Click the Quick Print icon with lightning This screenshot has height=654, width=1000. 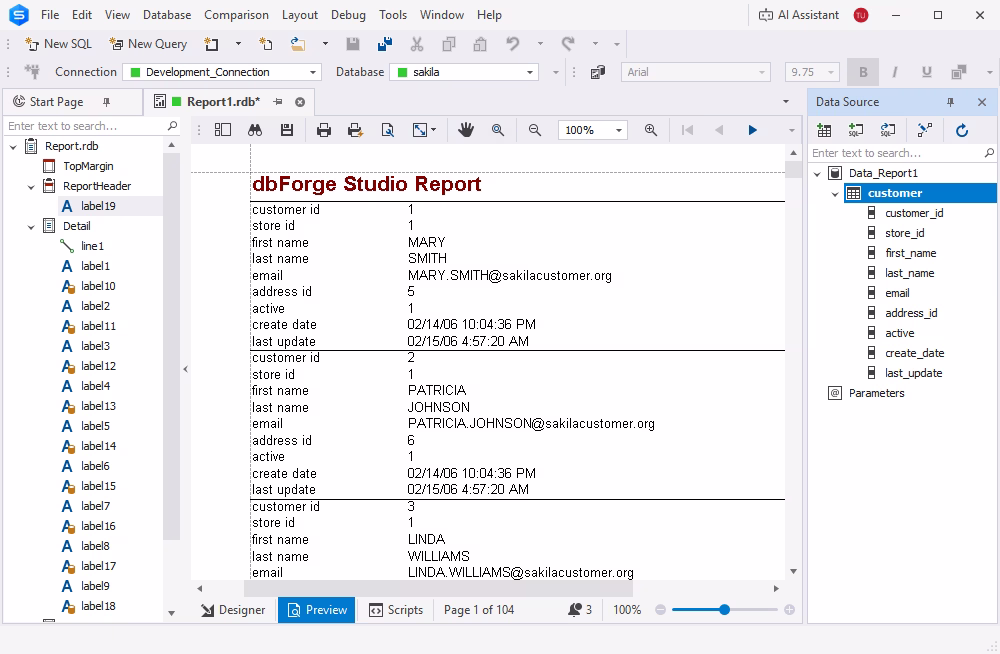click(355, 130)
